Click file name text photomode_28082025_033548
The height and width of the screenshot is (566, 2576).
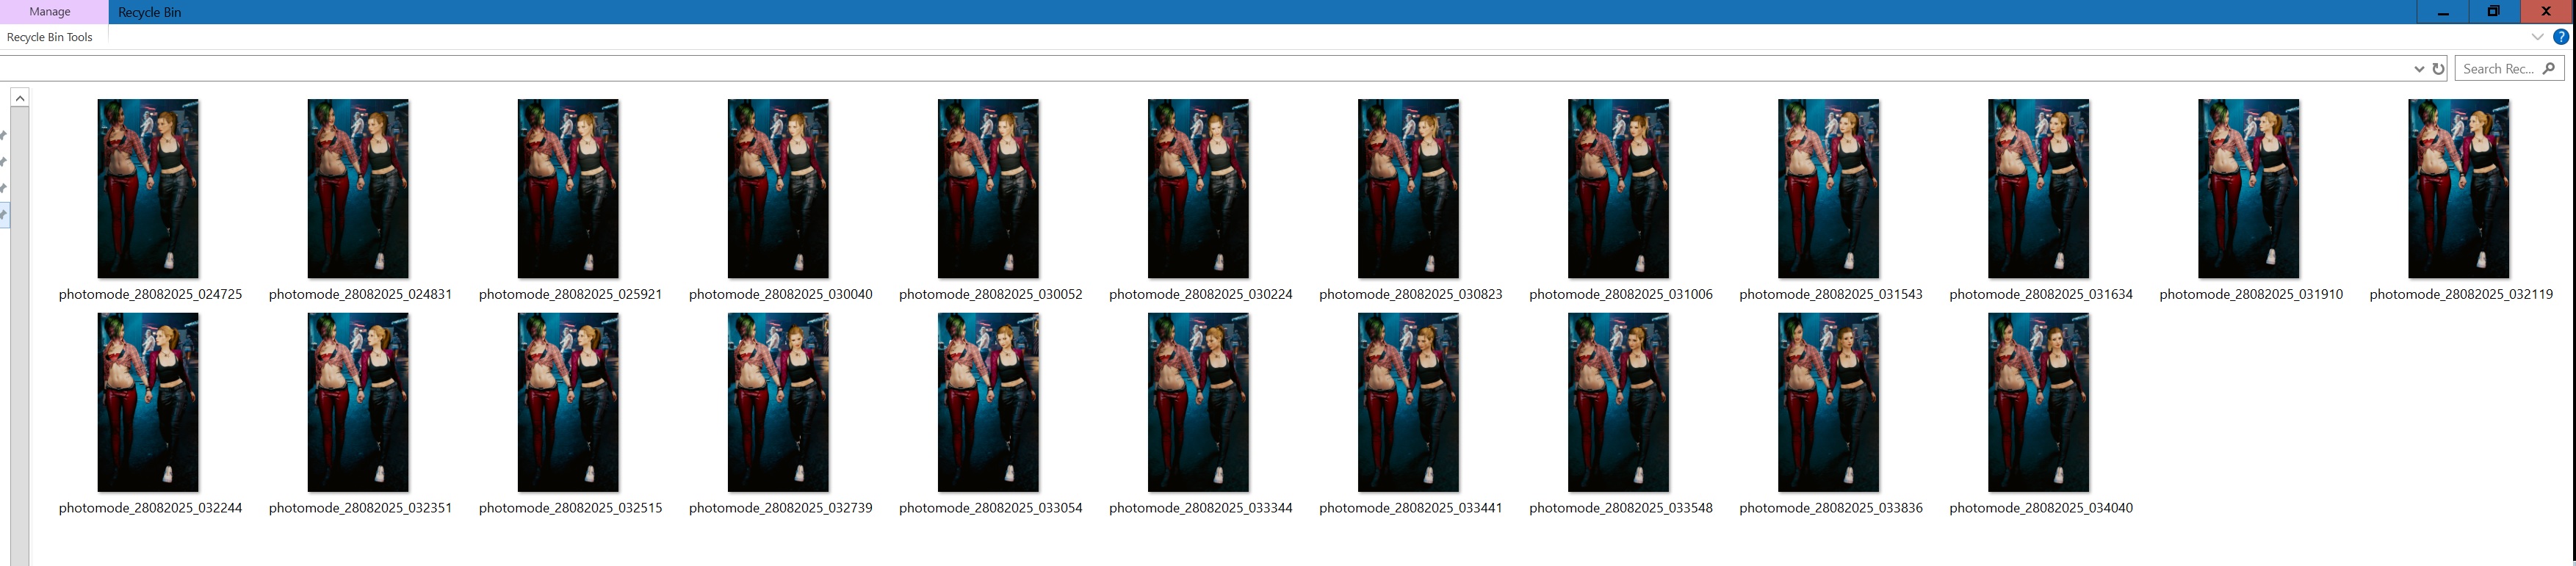(x=1620, y=508)
